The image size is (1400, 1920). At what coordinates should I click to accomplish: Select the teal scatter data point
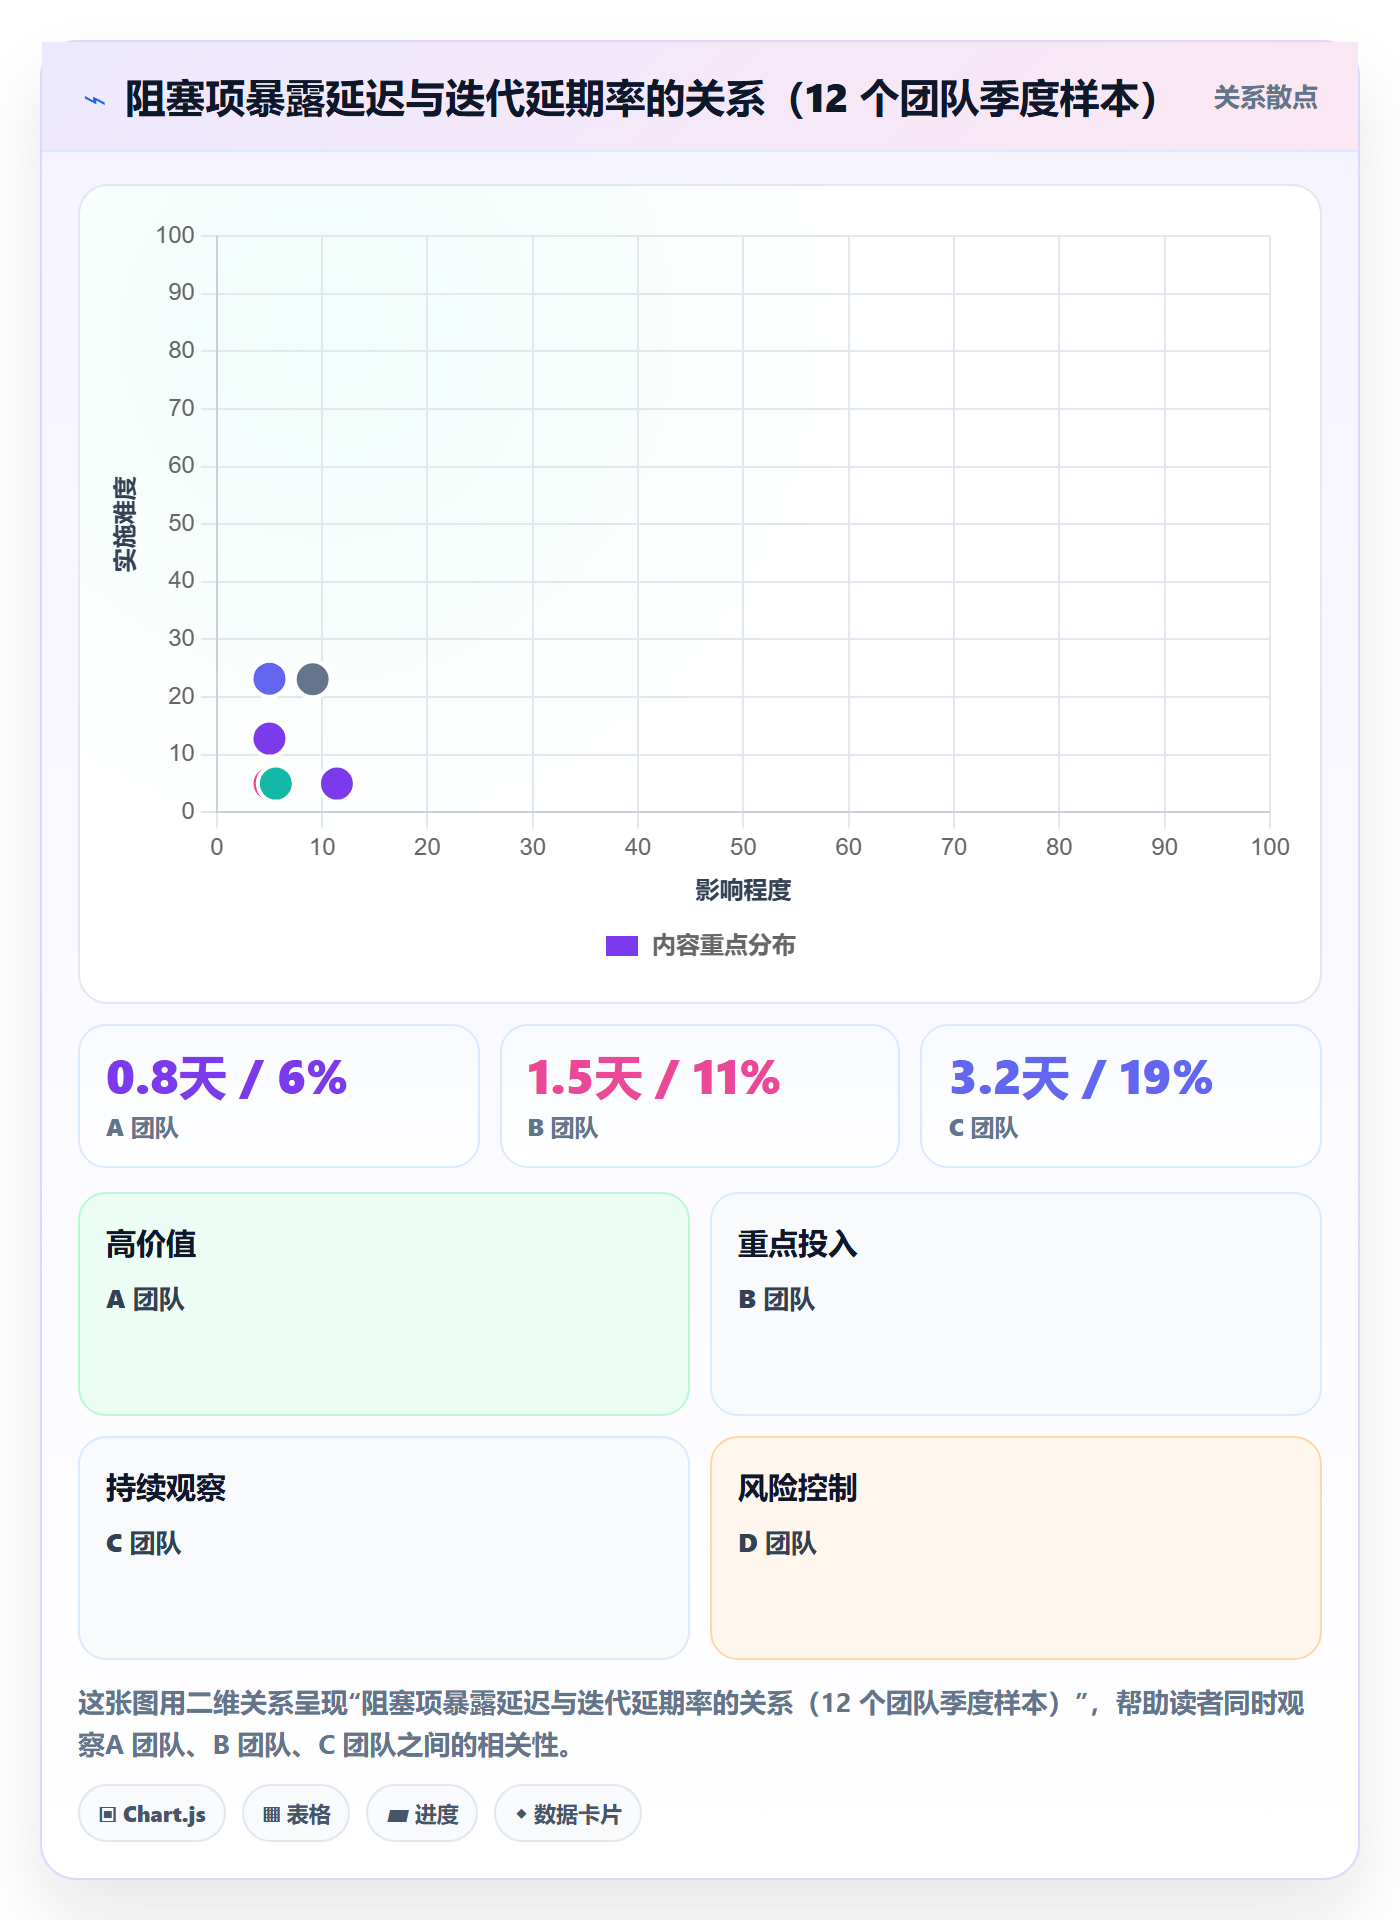click(276, 783)
